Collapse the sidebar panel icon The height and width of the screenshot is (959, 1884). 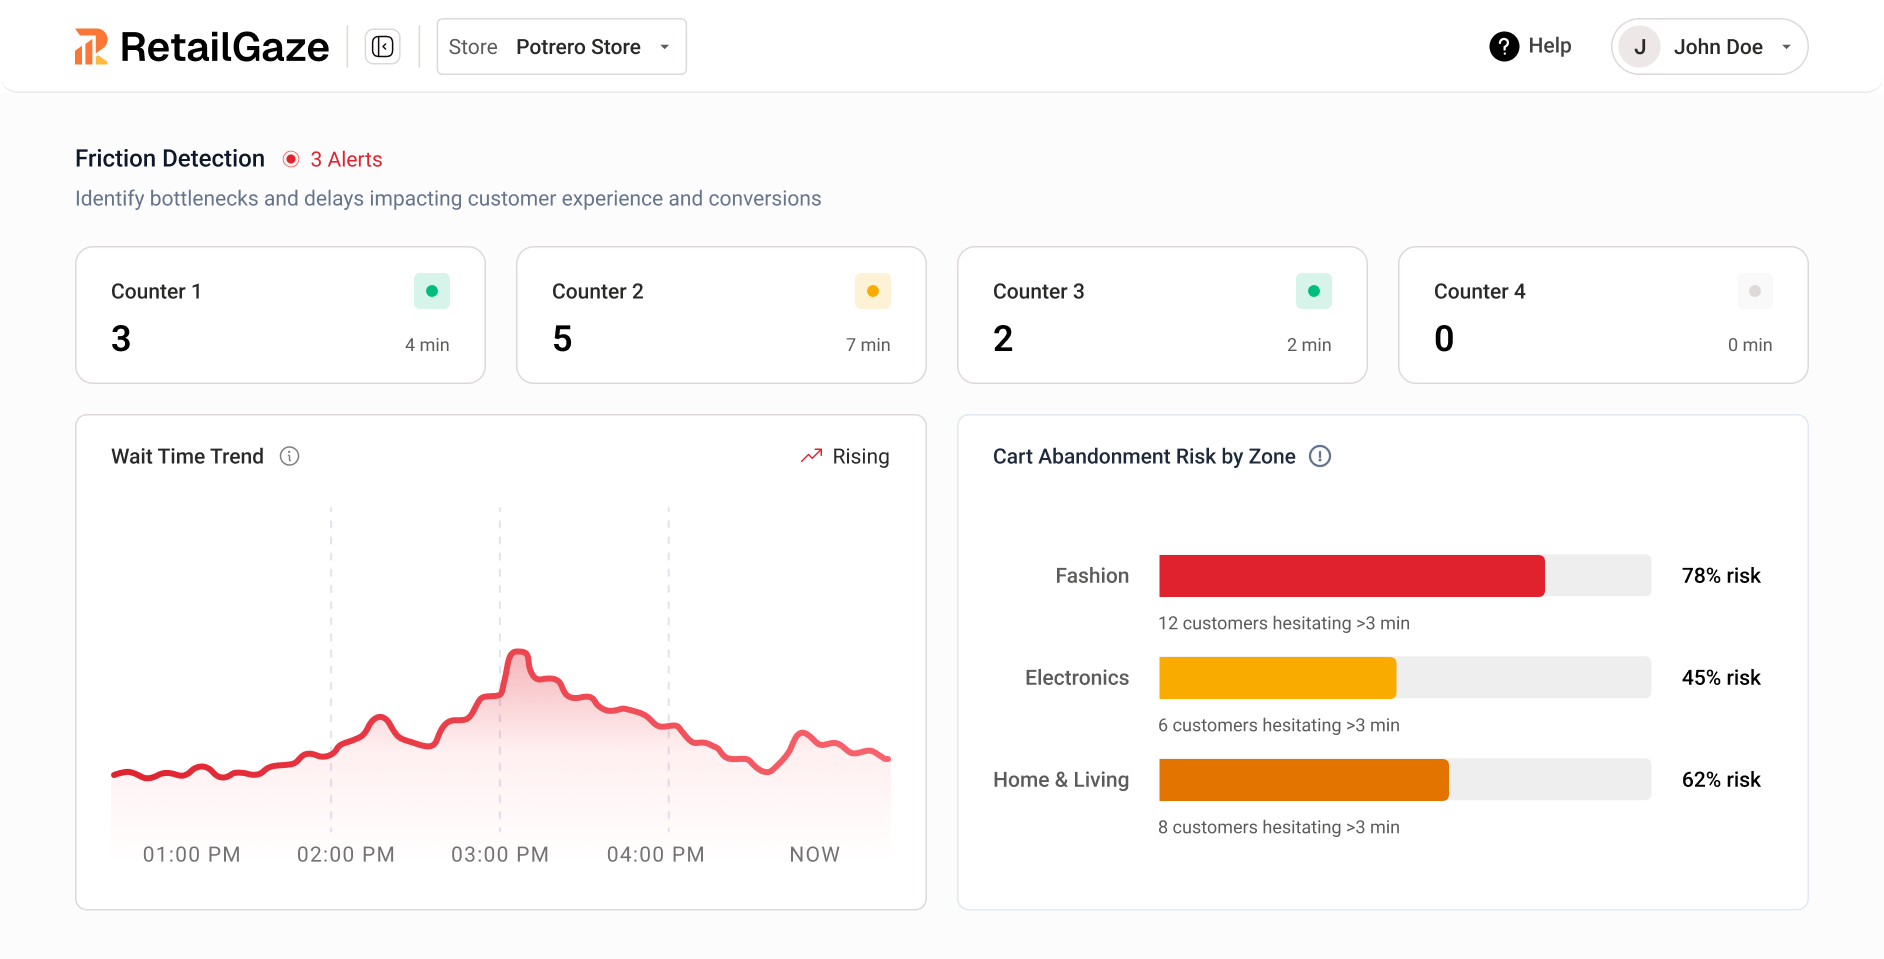(382, 47)
